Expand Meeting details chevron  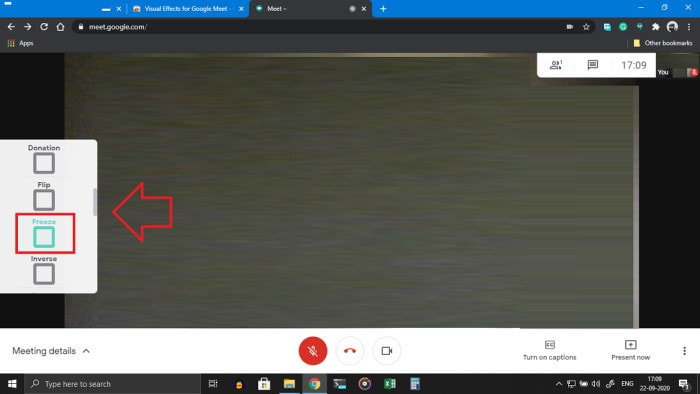[86, 351]
